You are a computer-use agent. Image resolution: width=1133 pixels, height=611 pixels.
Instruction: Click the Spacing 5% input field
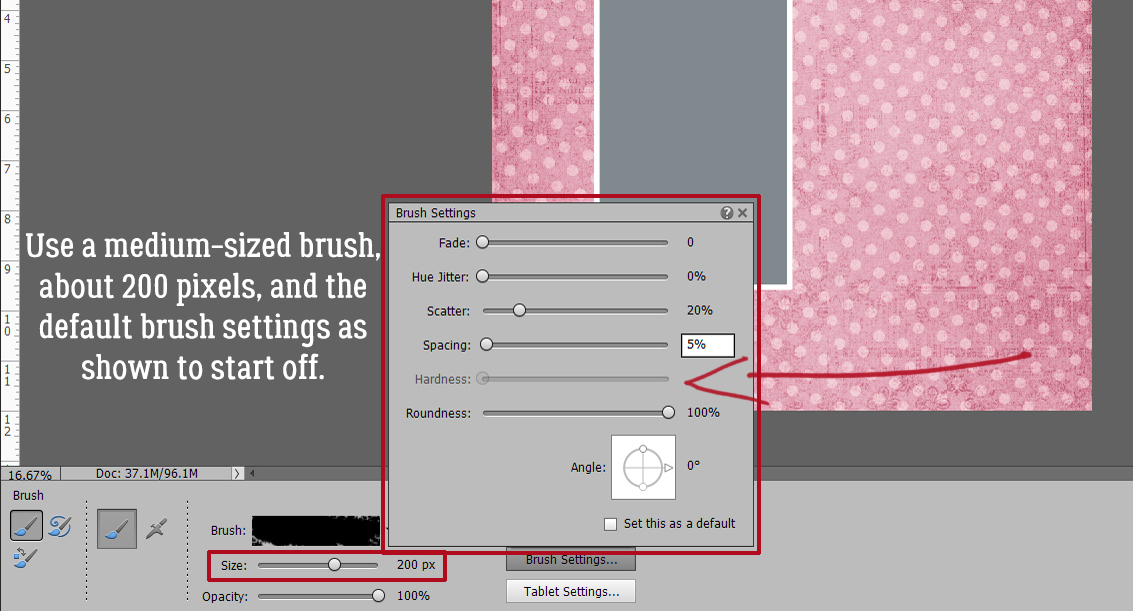click(707, 345)
